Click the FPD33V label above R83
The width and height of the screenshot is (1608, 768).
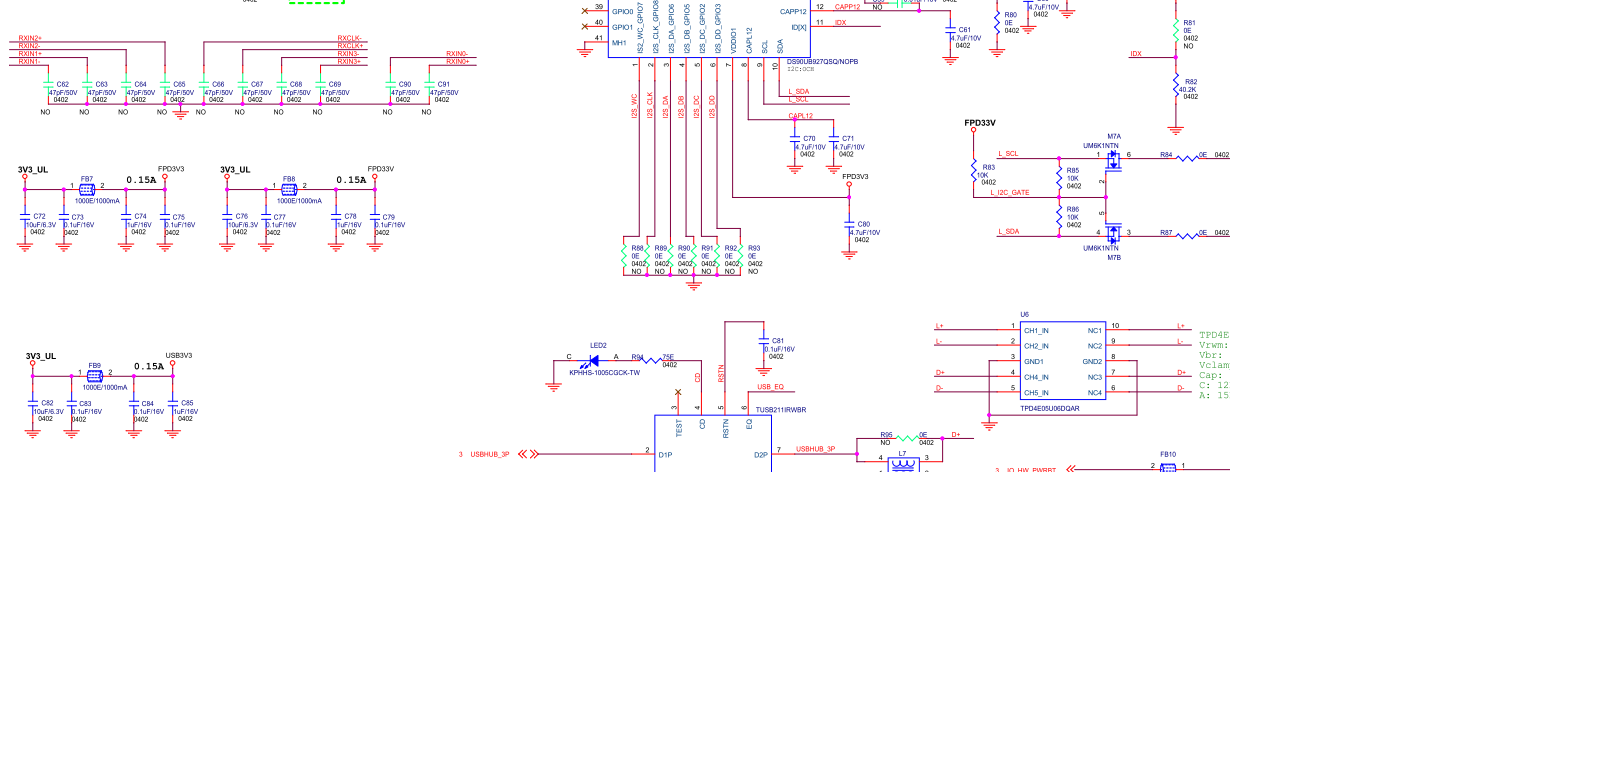point(980,123)
